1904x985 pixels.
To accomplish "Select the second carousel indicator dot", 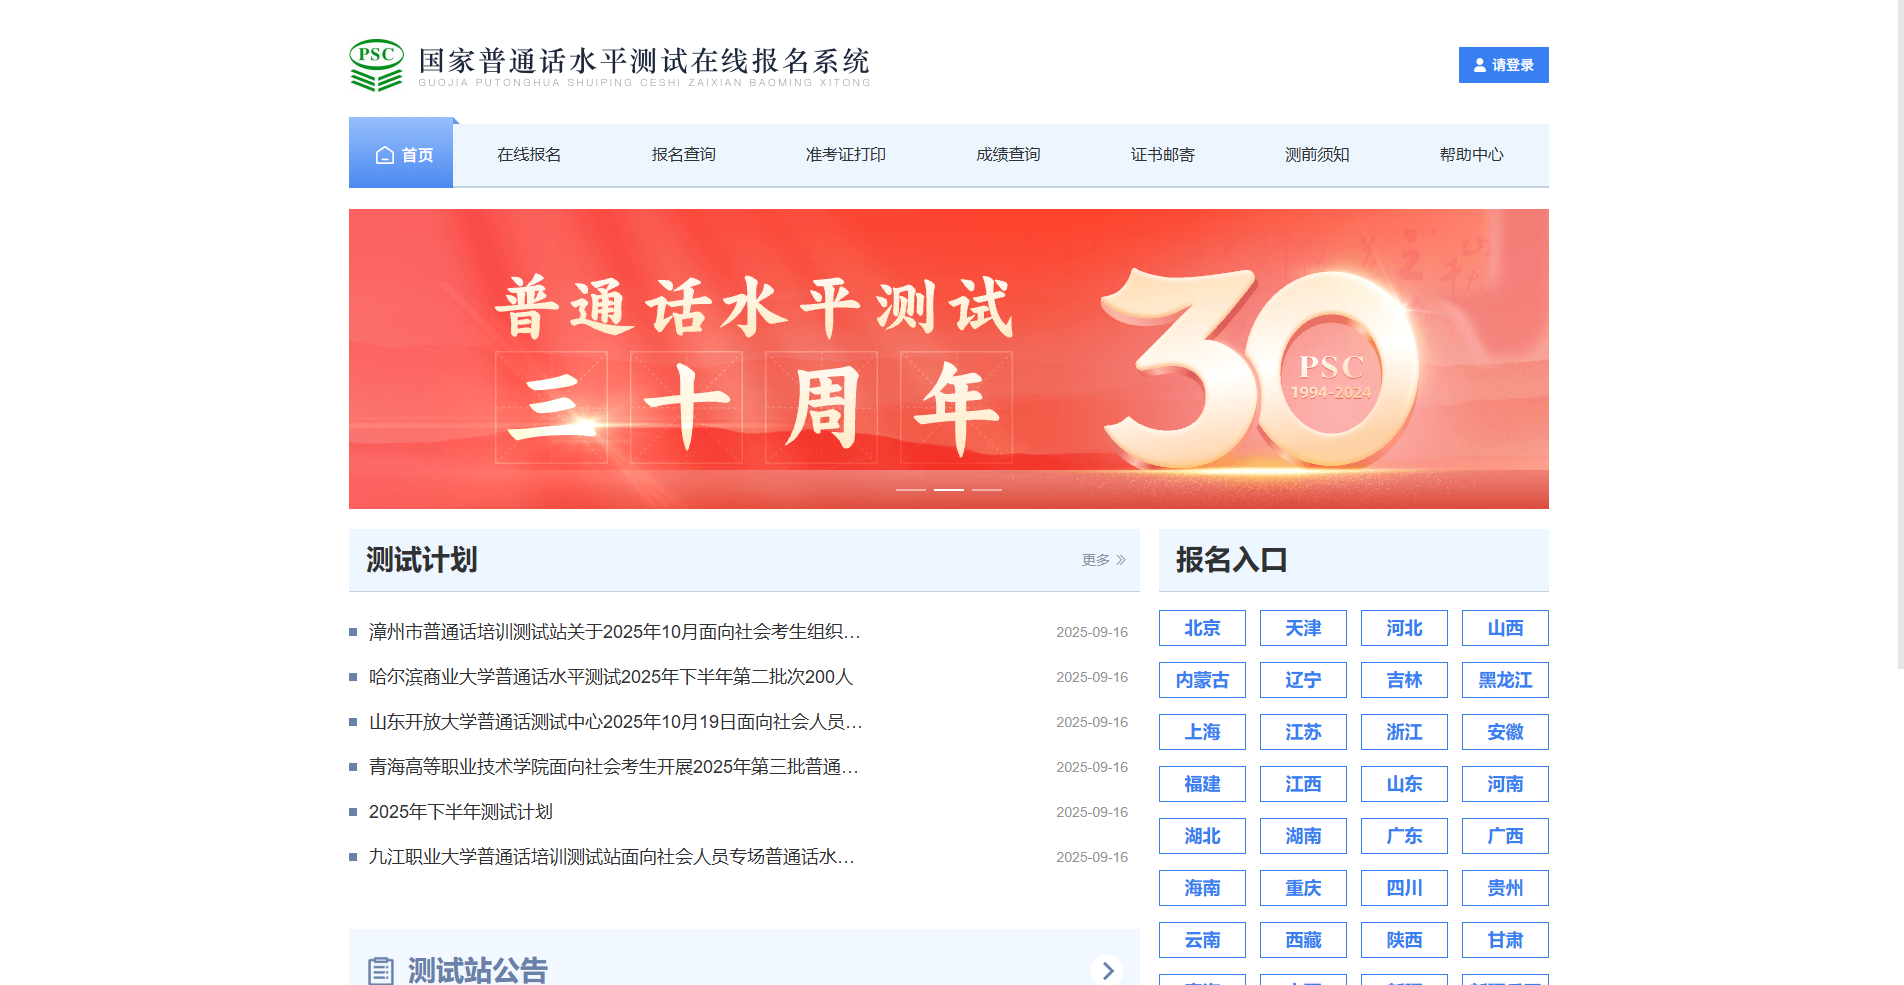I will click(948, 489).
